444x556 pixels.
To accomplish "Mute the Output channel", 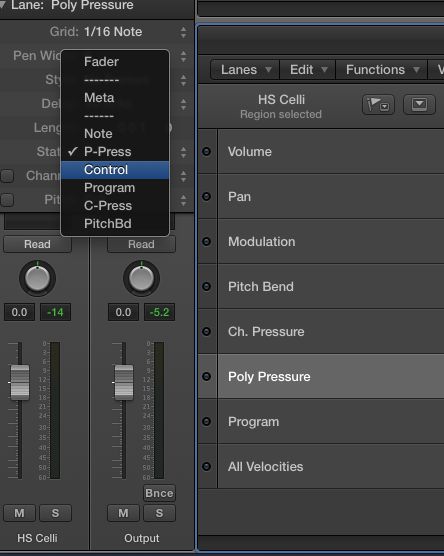I will coord(123,513).
